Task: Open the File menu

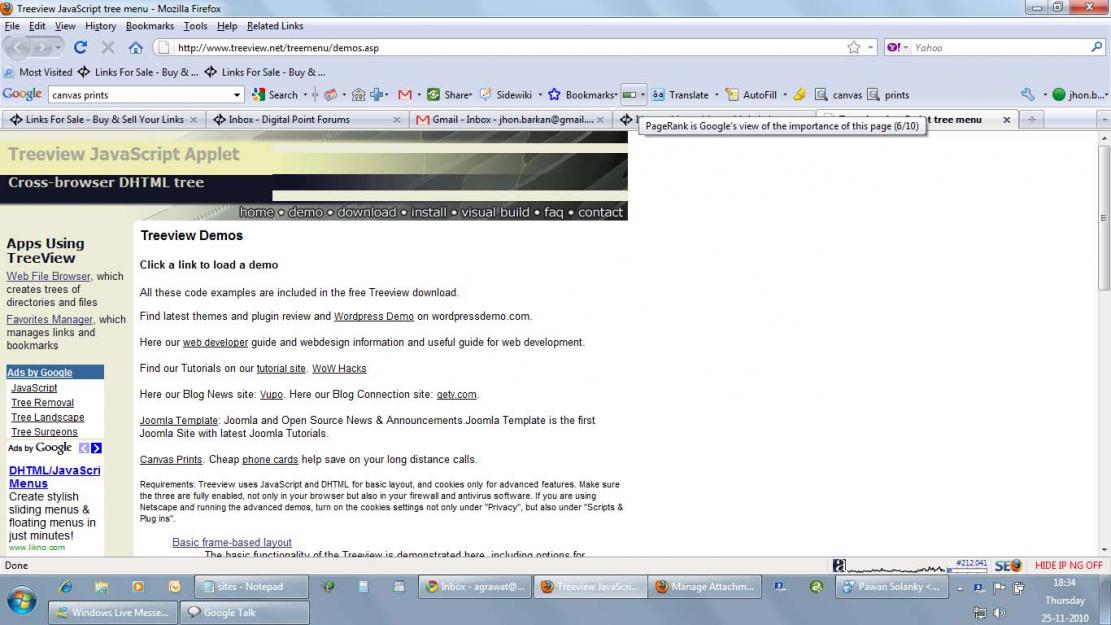Action: 12,26
